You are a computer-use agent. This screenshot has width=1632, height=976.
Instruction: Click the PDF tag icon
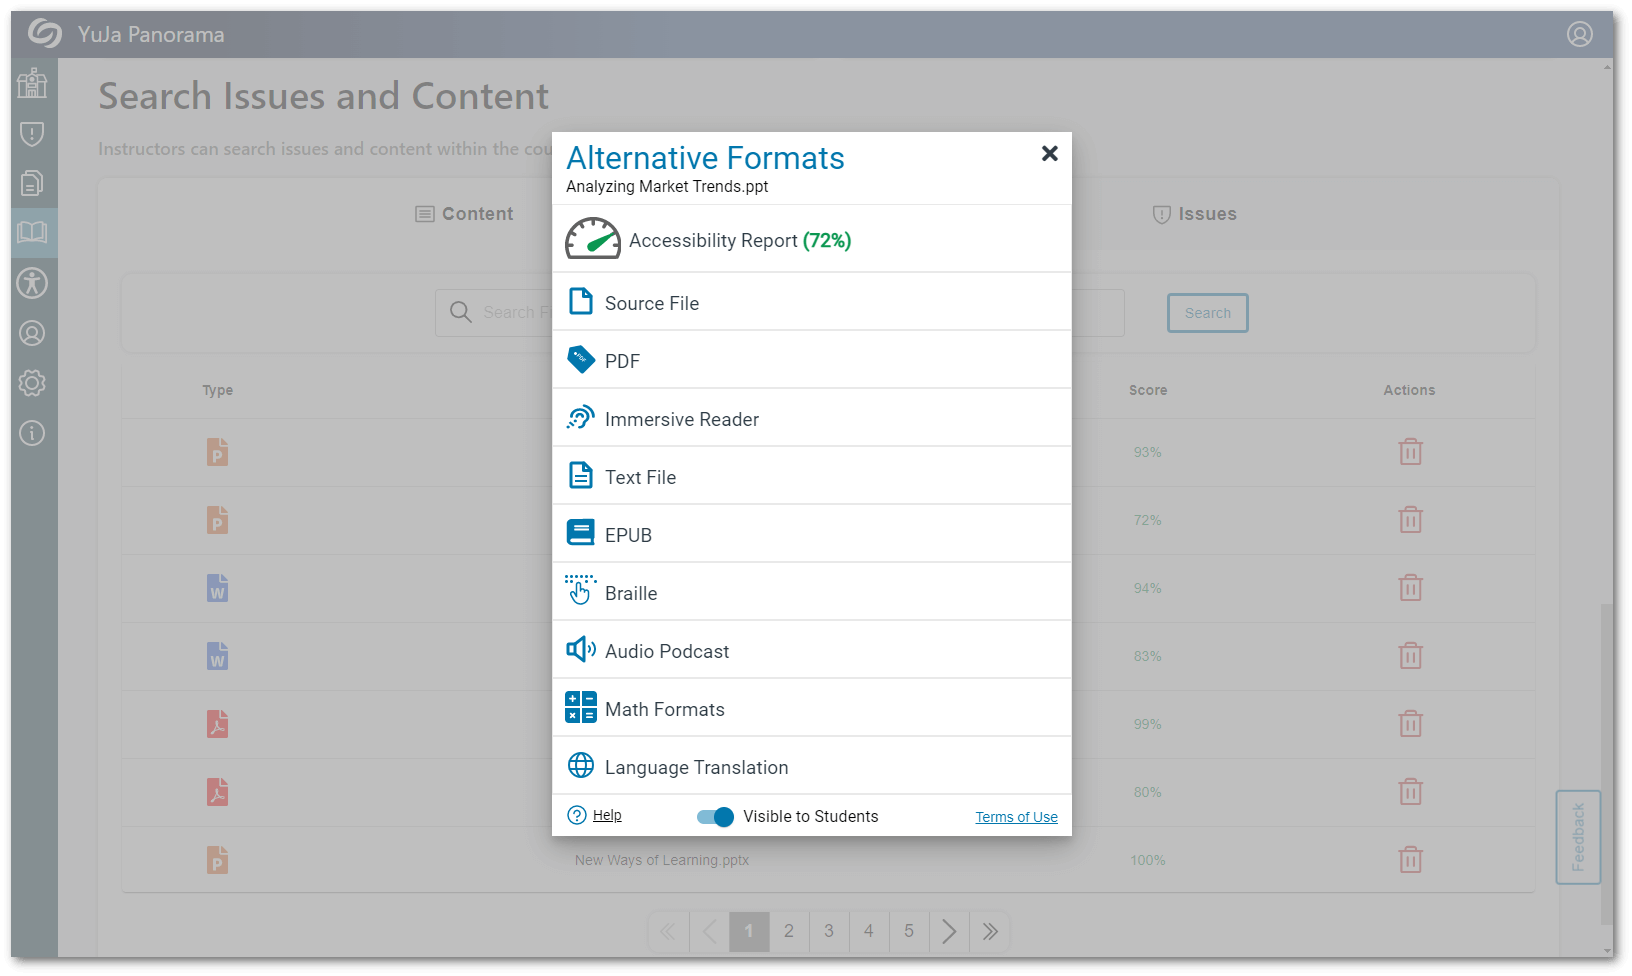pyautogui.click(x=580, y=360)
